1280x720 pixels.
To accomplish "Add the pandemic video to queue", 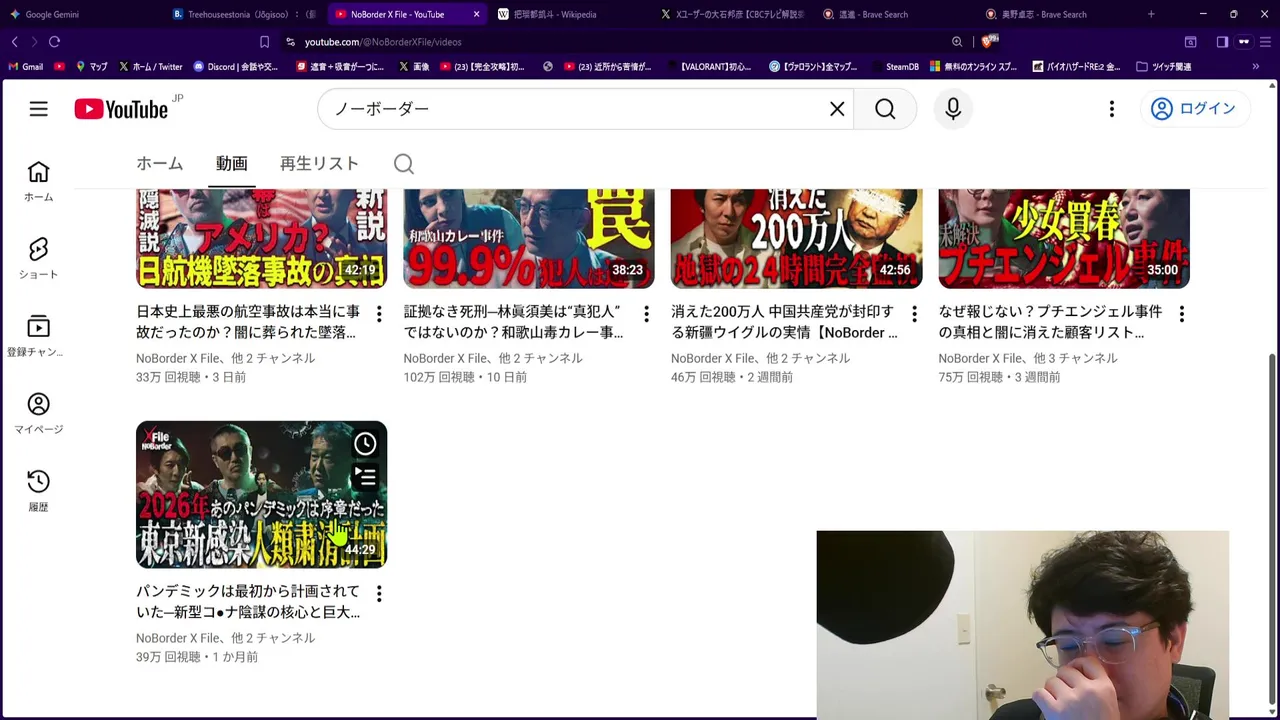I will click(x=365, y=477).
